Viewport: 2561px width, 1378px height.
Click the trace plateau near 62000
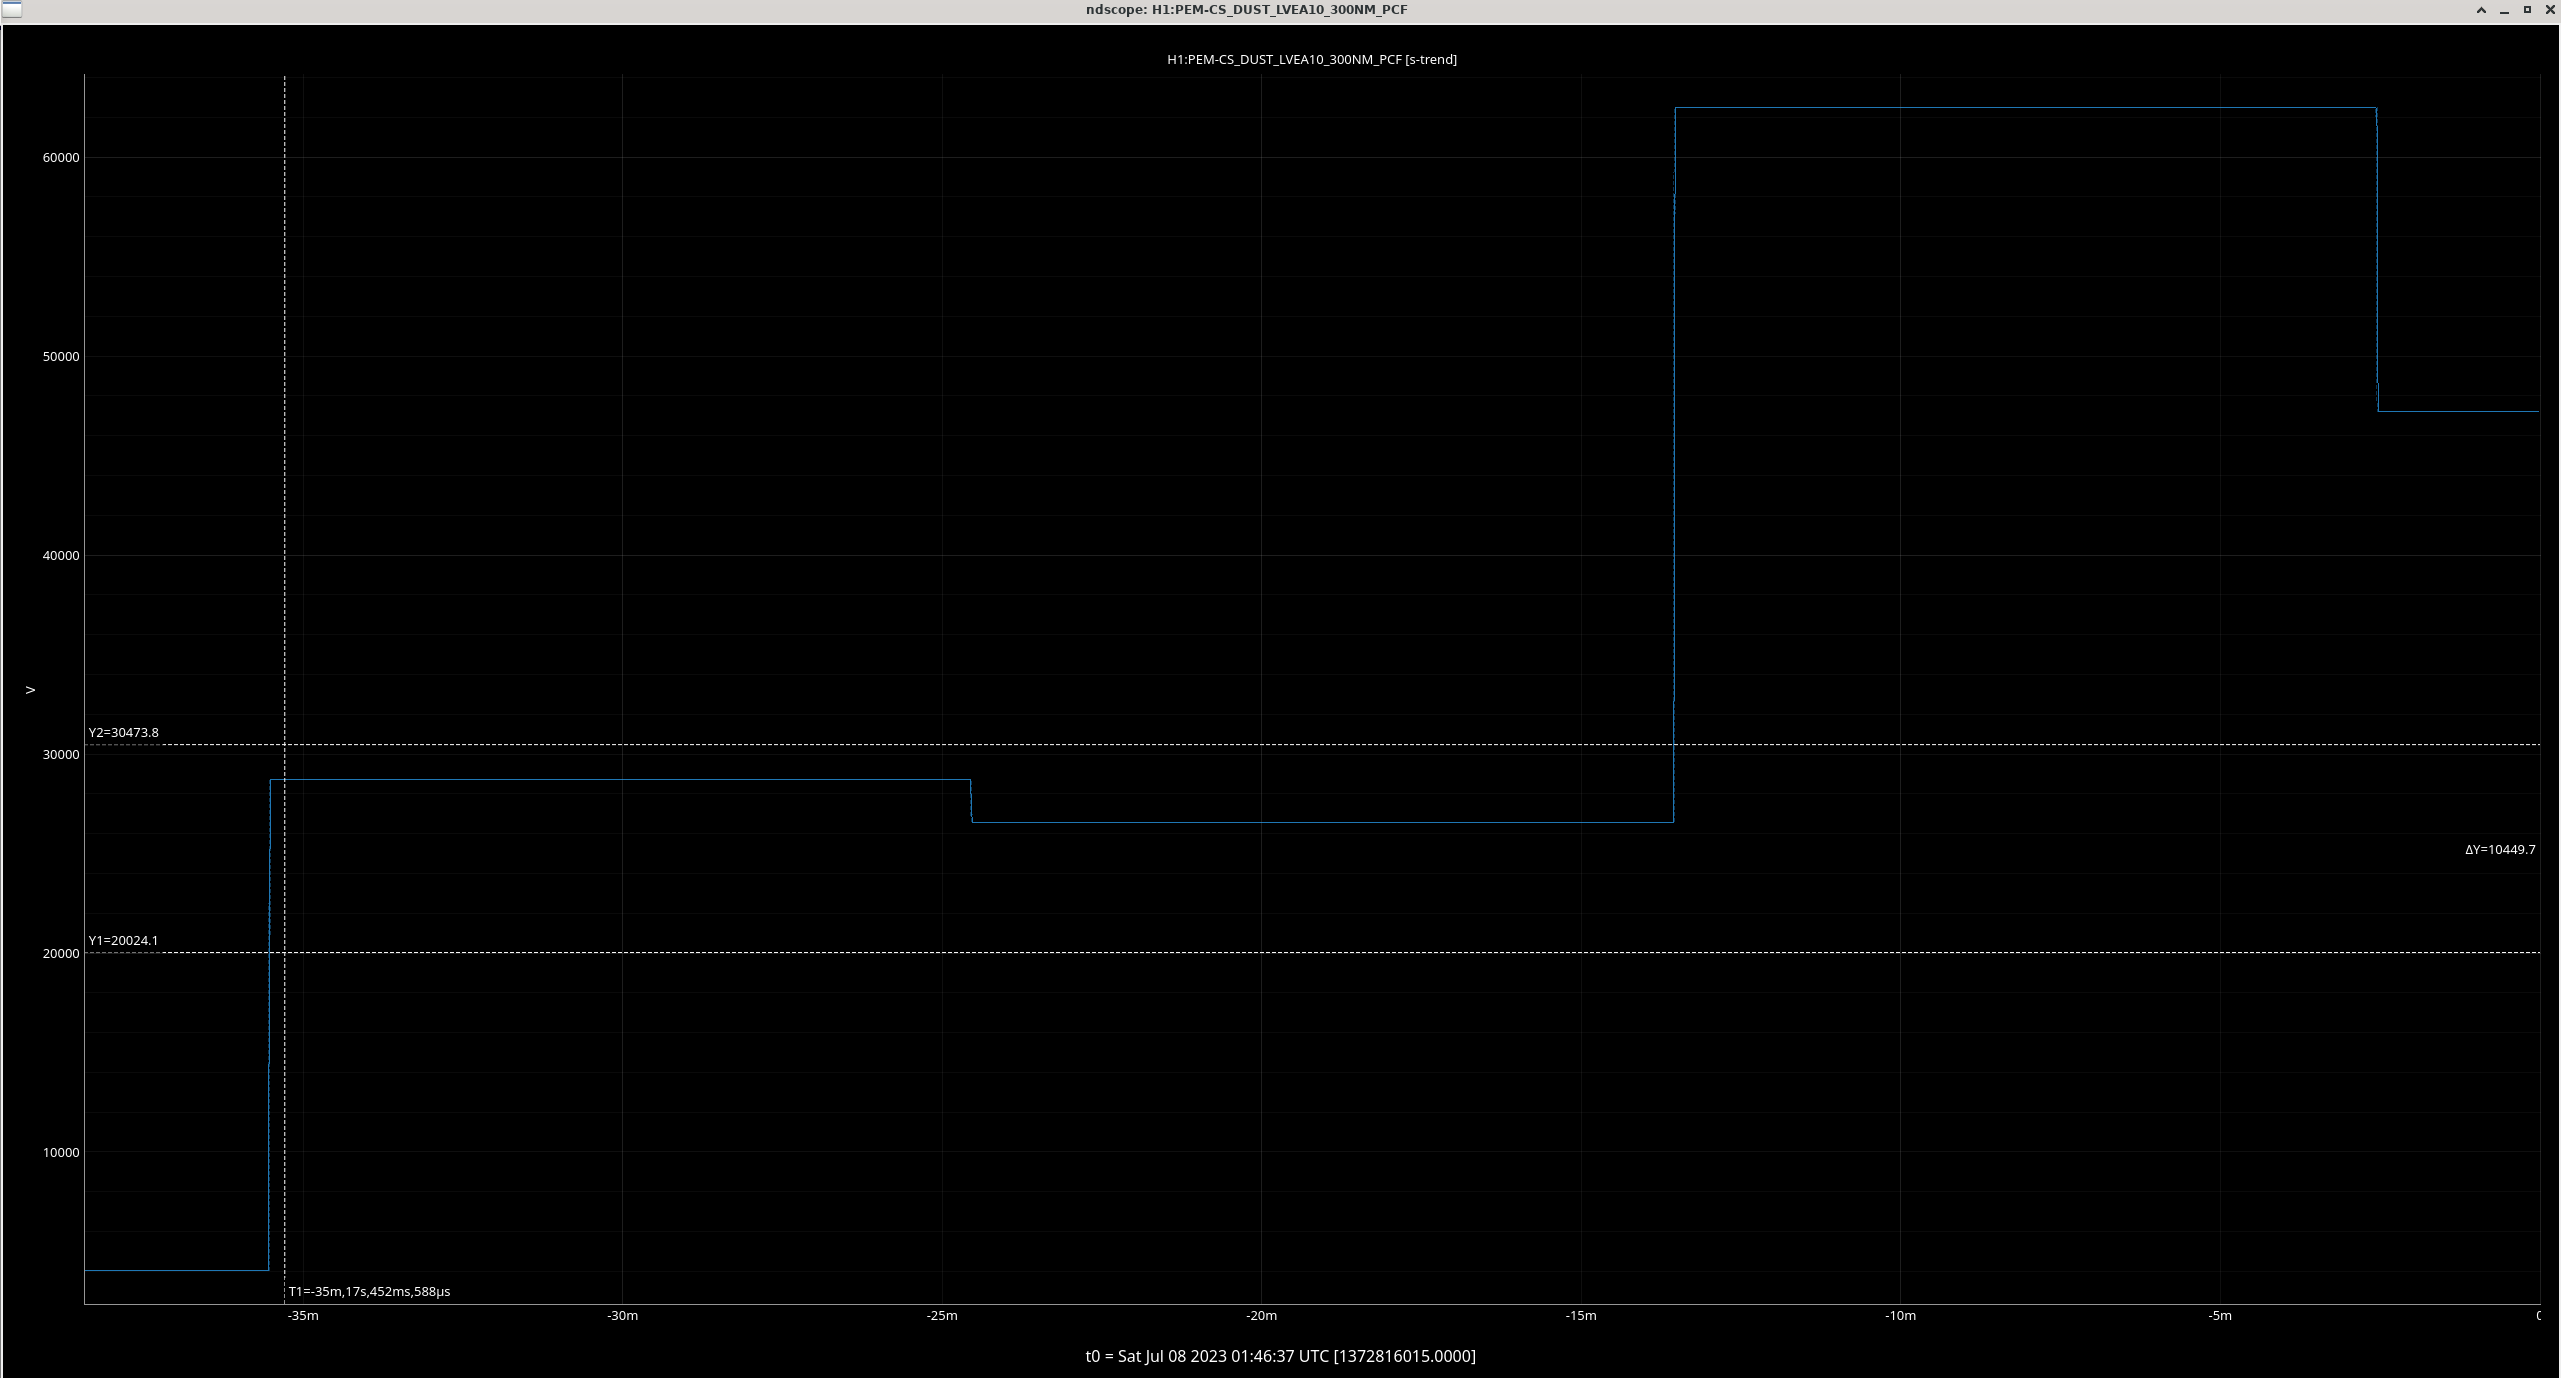click(x=2025, y=107)
